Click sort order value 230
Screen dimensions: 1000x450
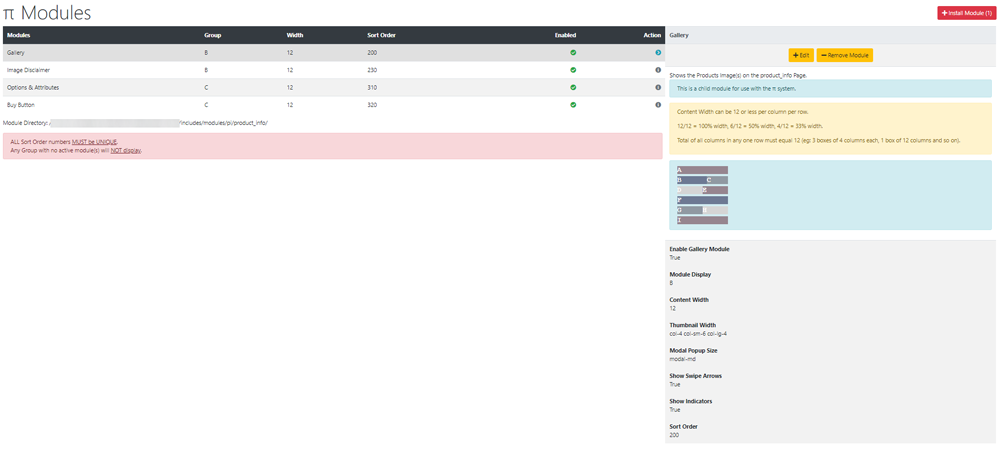[x=372, y=69]
